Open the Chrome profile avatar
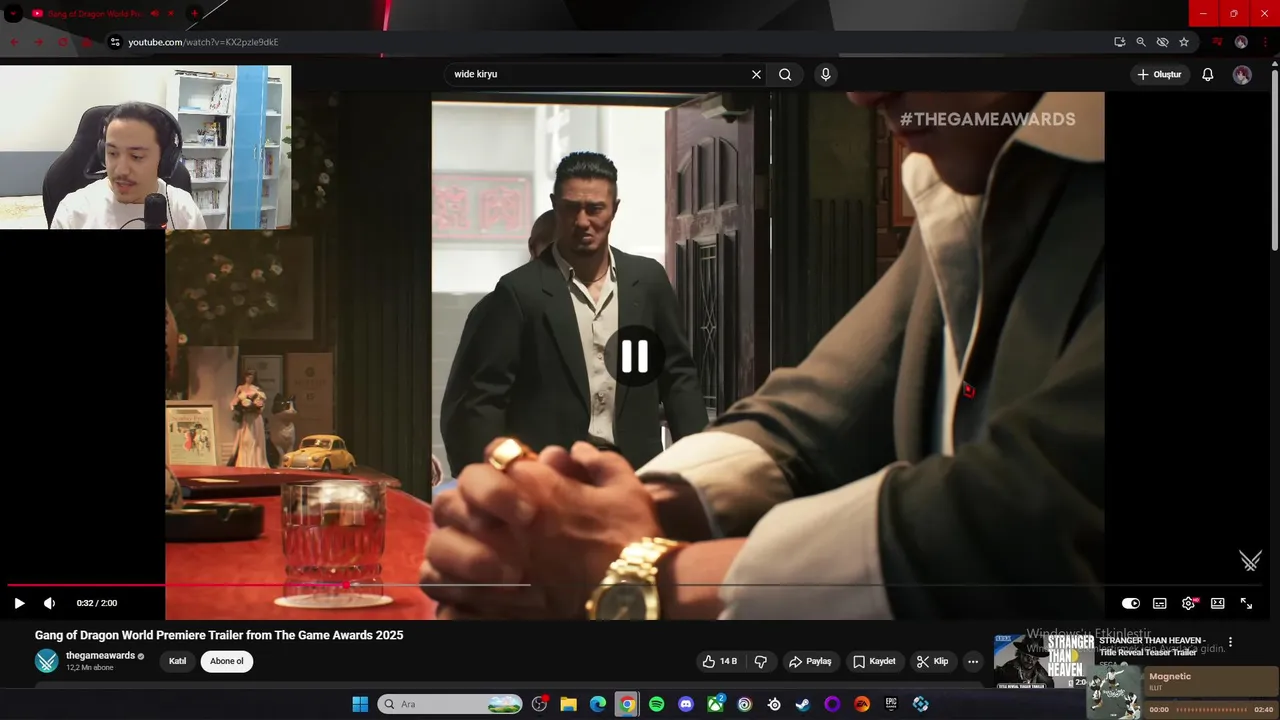Screen dimensions: 1280x720 (x=1241, y=42)
